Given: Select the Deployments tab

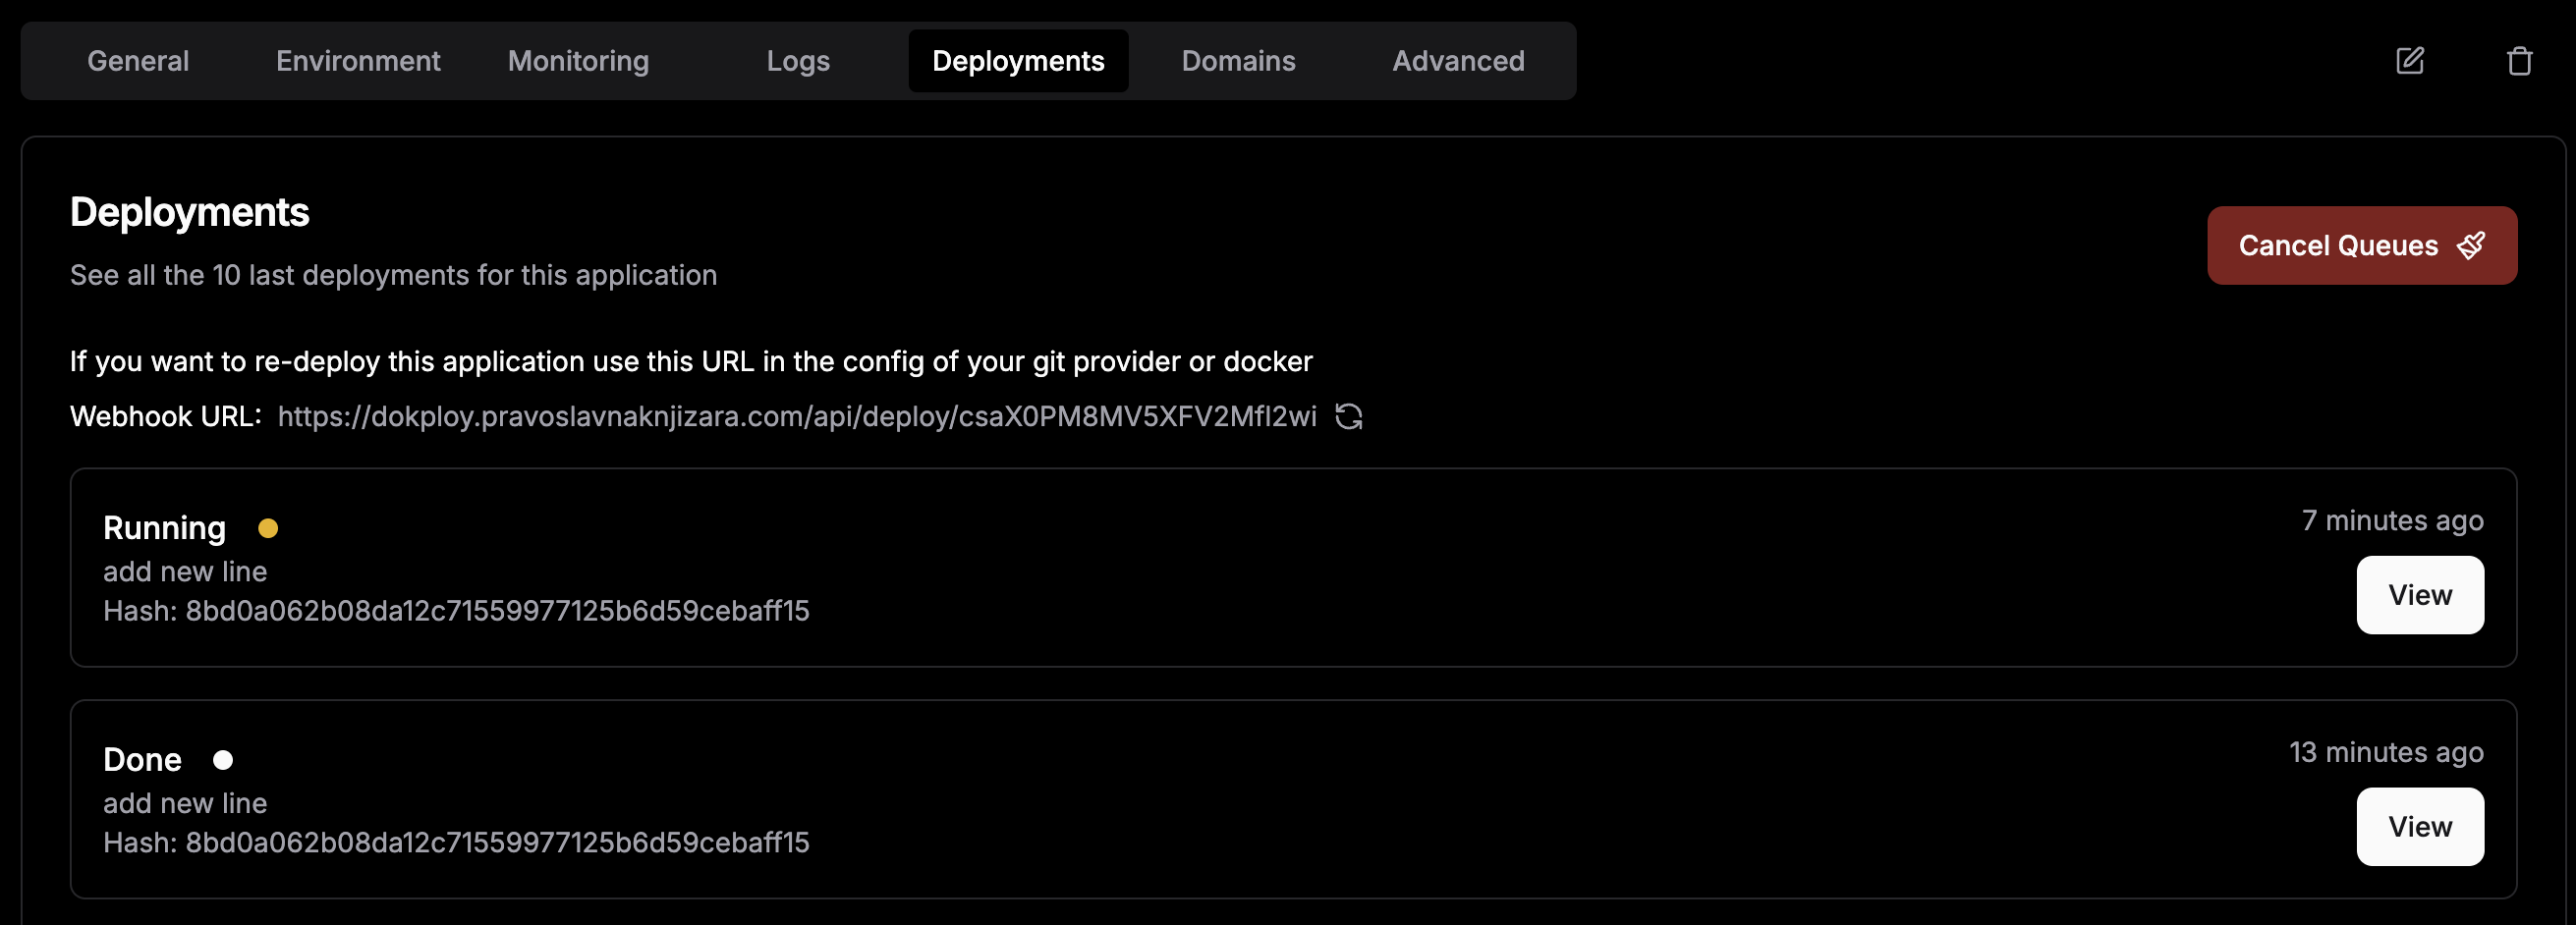Looking at the screenshot, I should pyautogui.click(x=1018, y=61).
